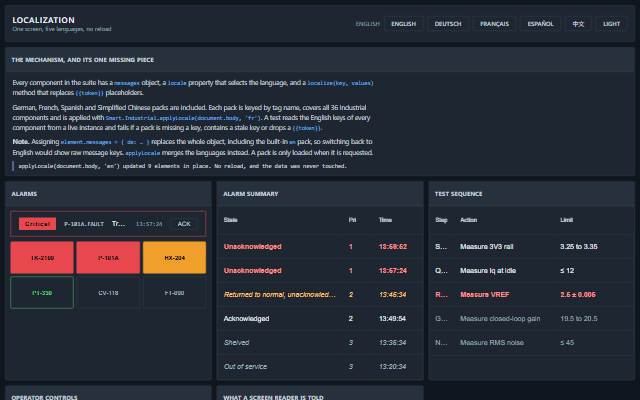Select the Acknowledged alarm summary row
Viewport: 640px width, 400px height.
(320, 319)
